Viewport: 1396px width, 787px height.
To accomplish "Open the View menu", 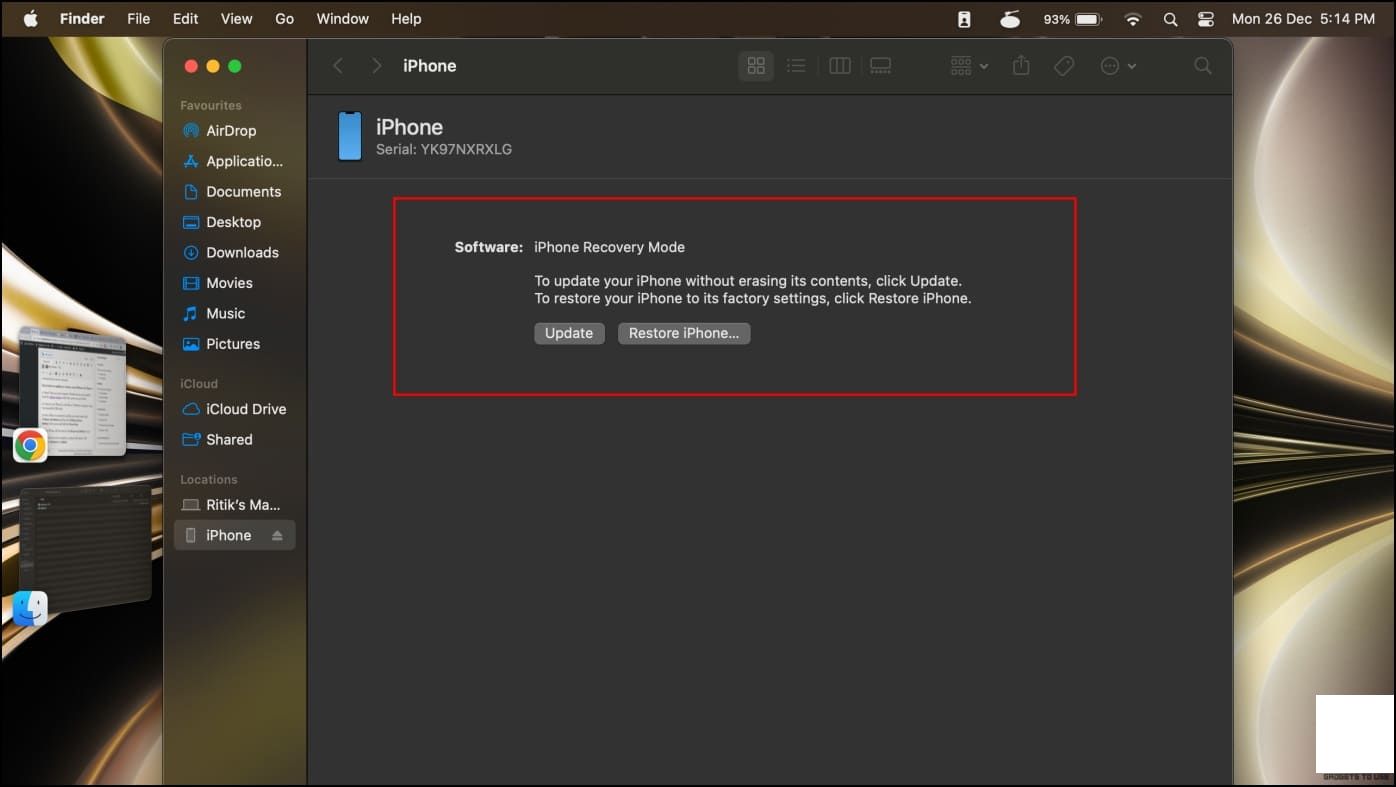I will pos(236,19).
